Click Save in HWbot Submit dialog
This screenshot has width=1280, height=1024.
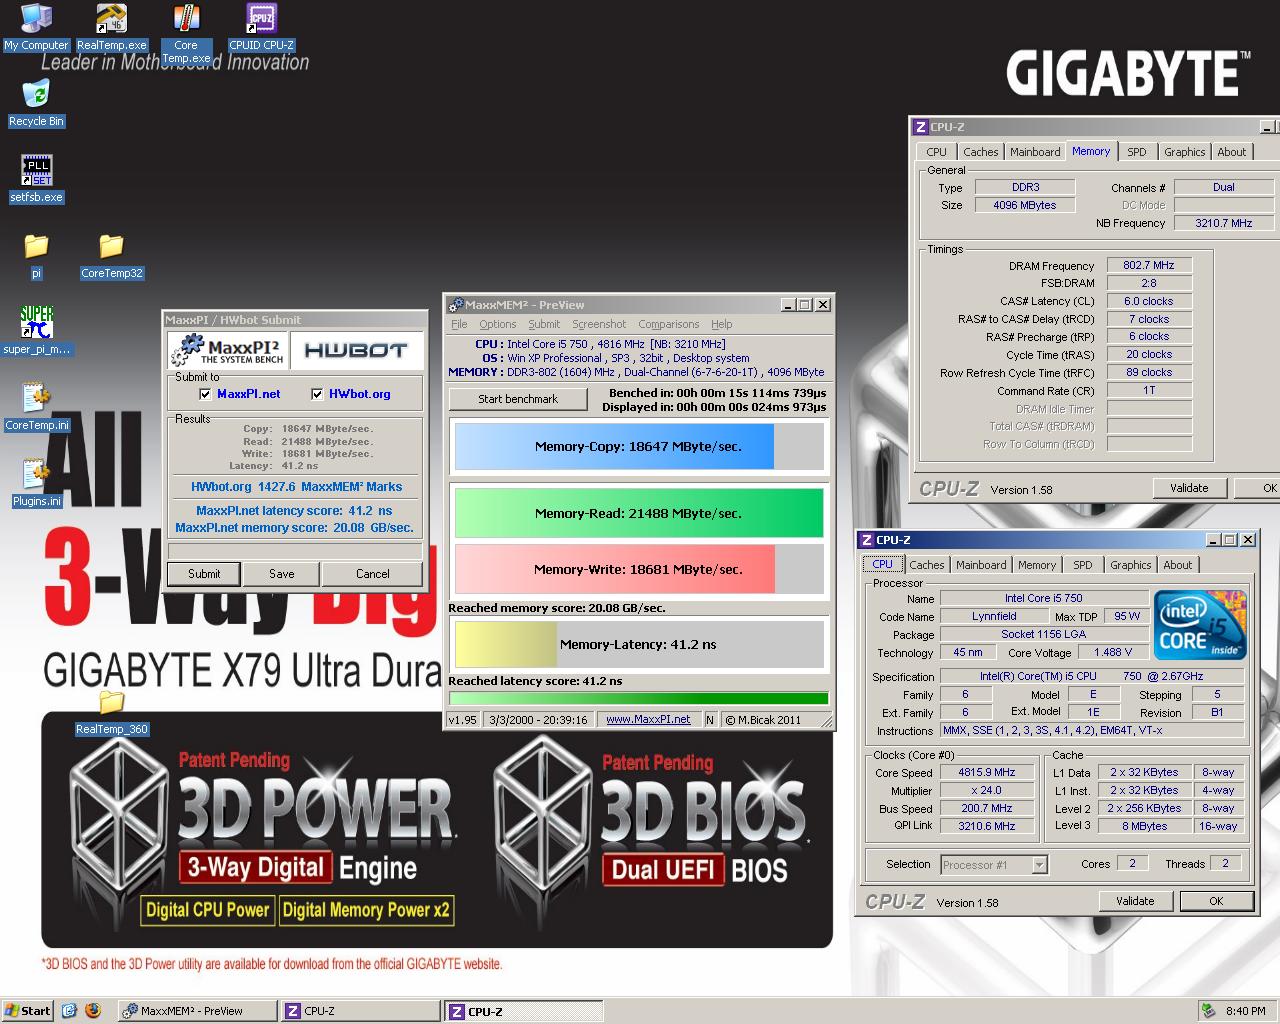282,574
